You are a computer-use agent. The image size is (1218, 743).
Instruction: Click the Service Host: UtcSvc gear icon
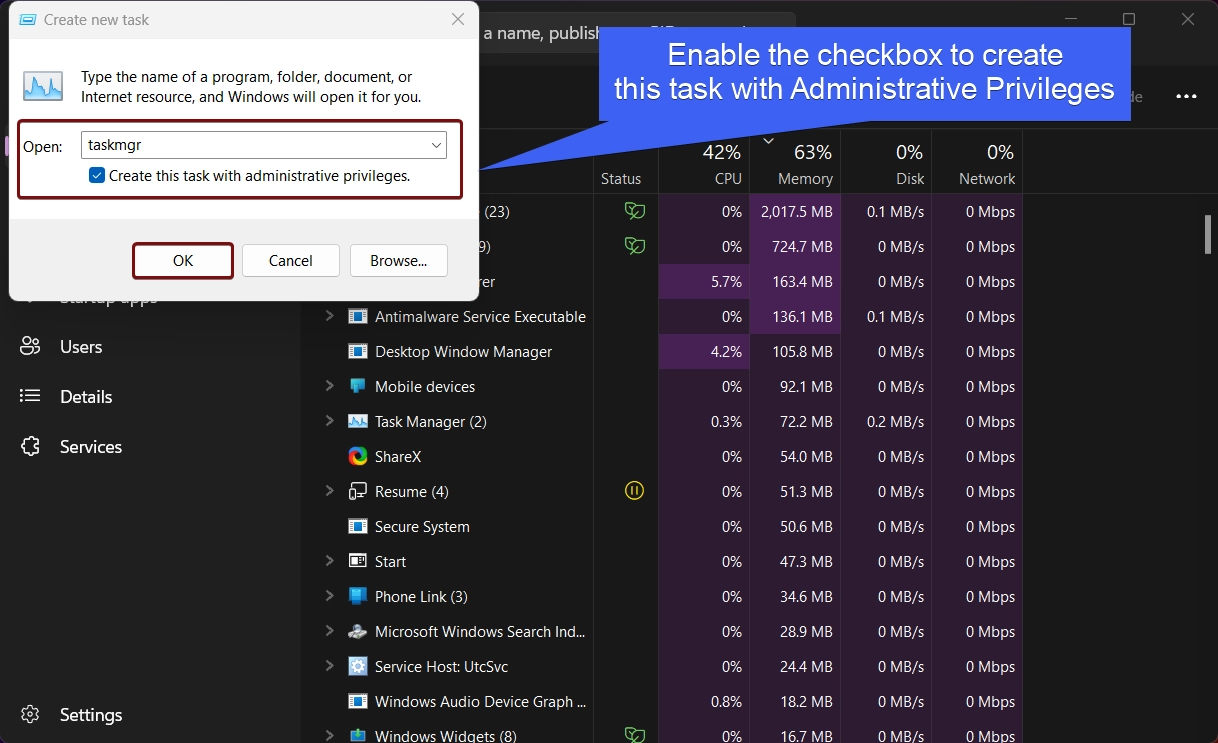[x=358, y=667]
